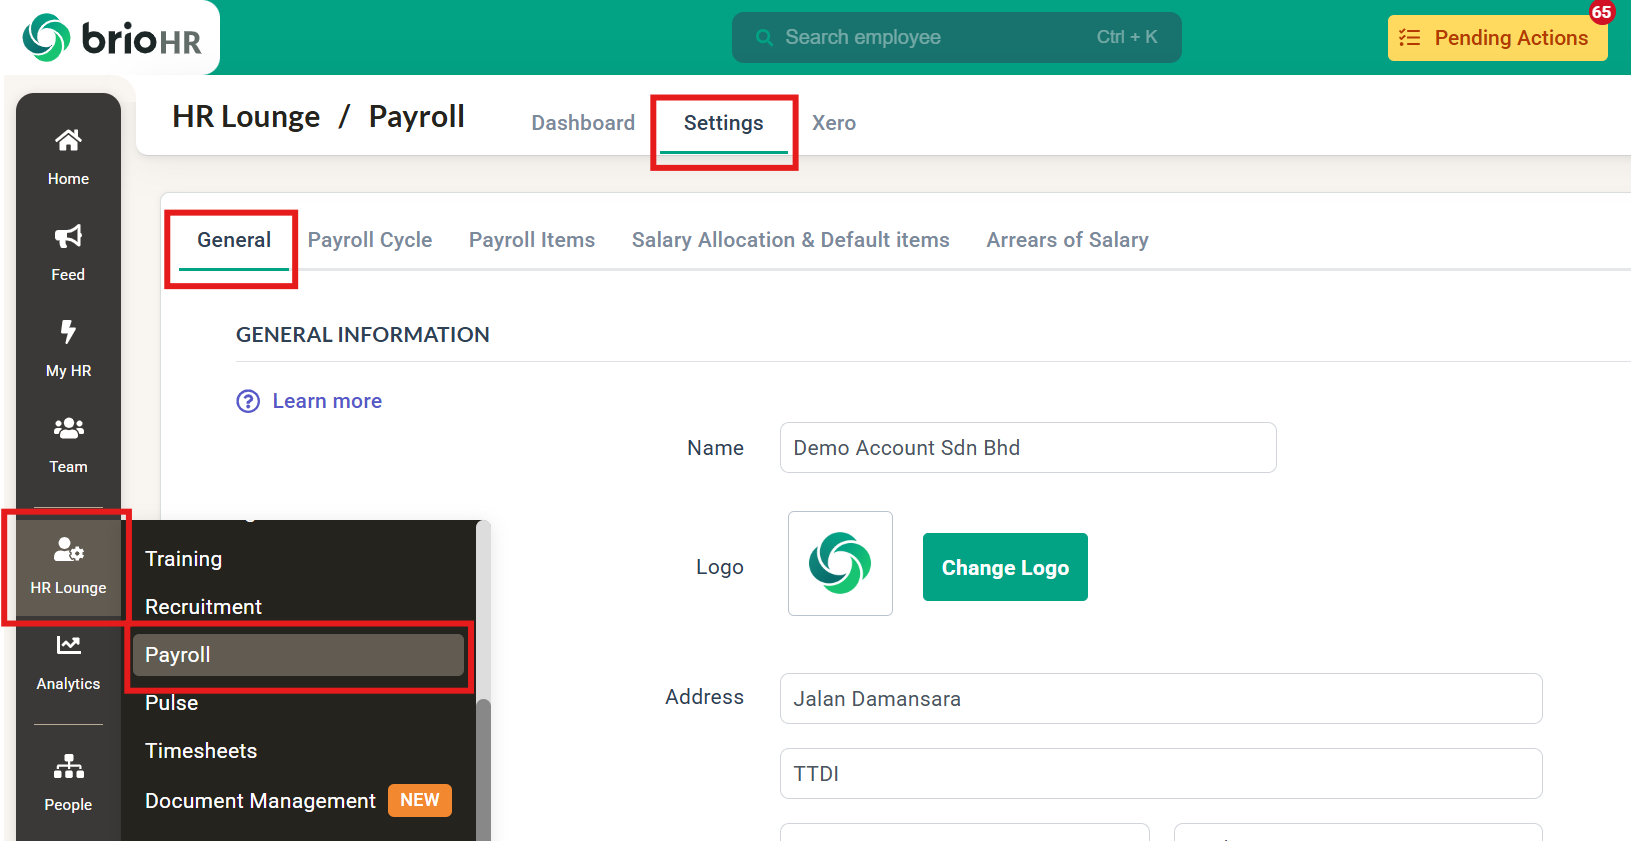The width and height of the screenshot is (1631, 841).
Task: Open the Team sidebar icon
Action: coord(68,428)
